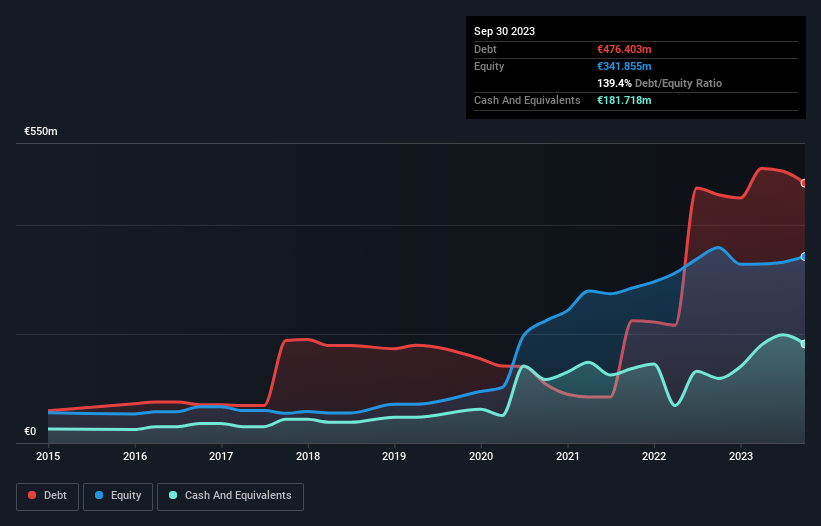
Task: Click the 2015 x-axis label
Action: (48, 456)
